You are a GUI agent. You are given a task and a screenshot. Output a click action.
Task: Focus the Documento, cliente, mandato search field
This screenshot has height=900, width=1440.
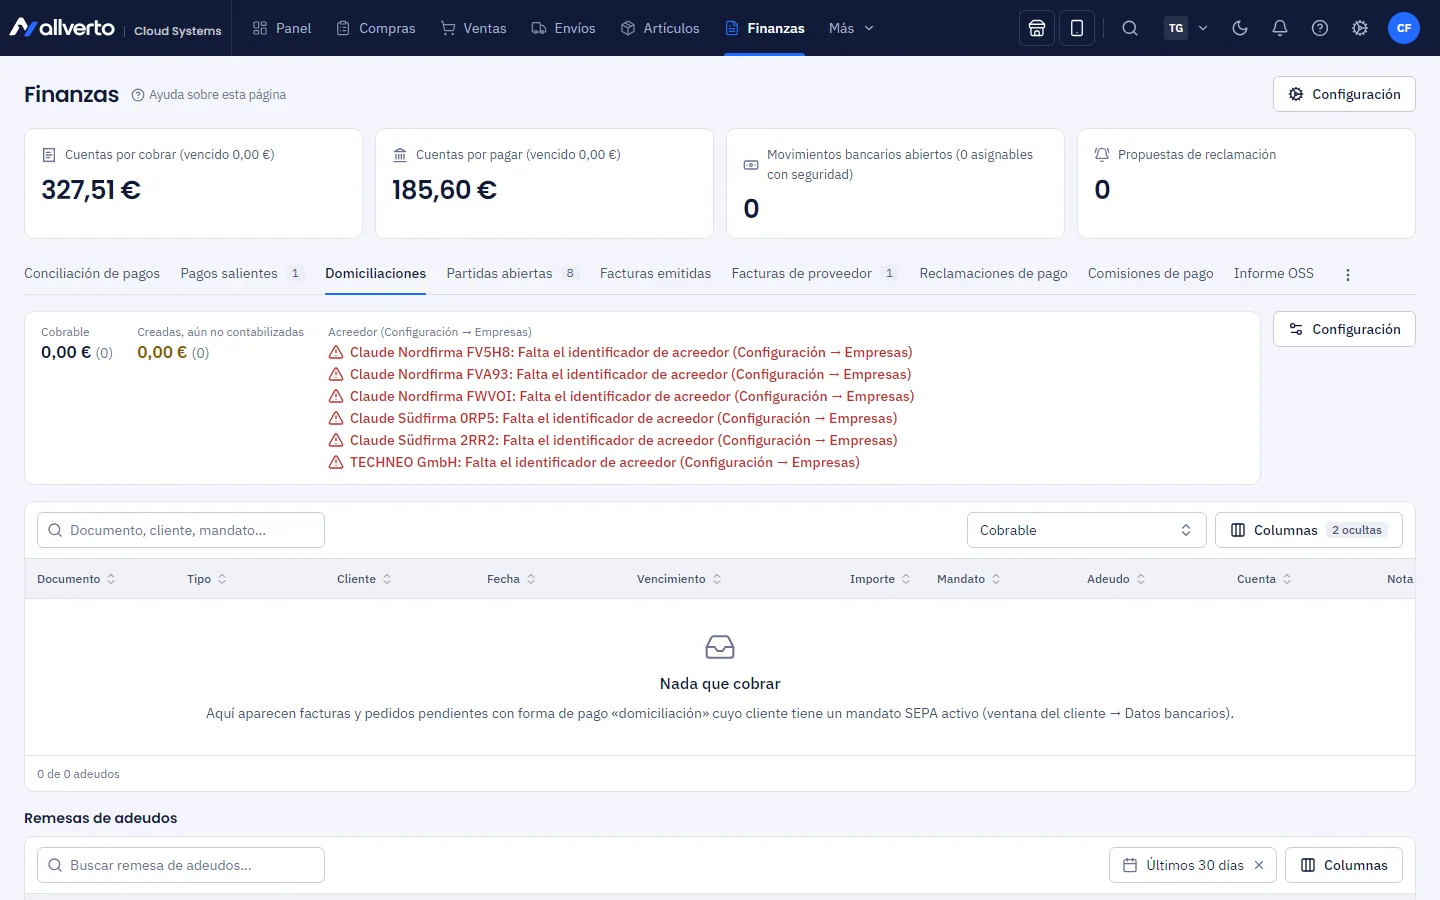(181, 530)
